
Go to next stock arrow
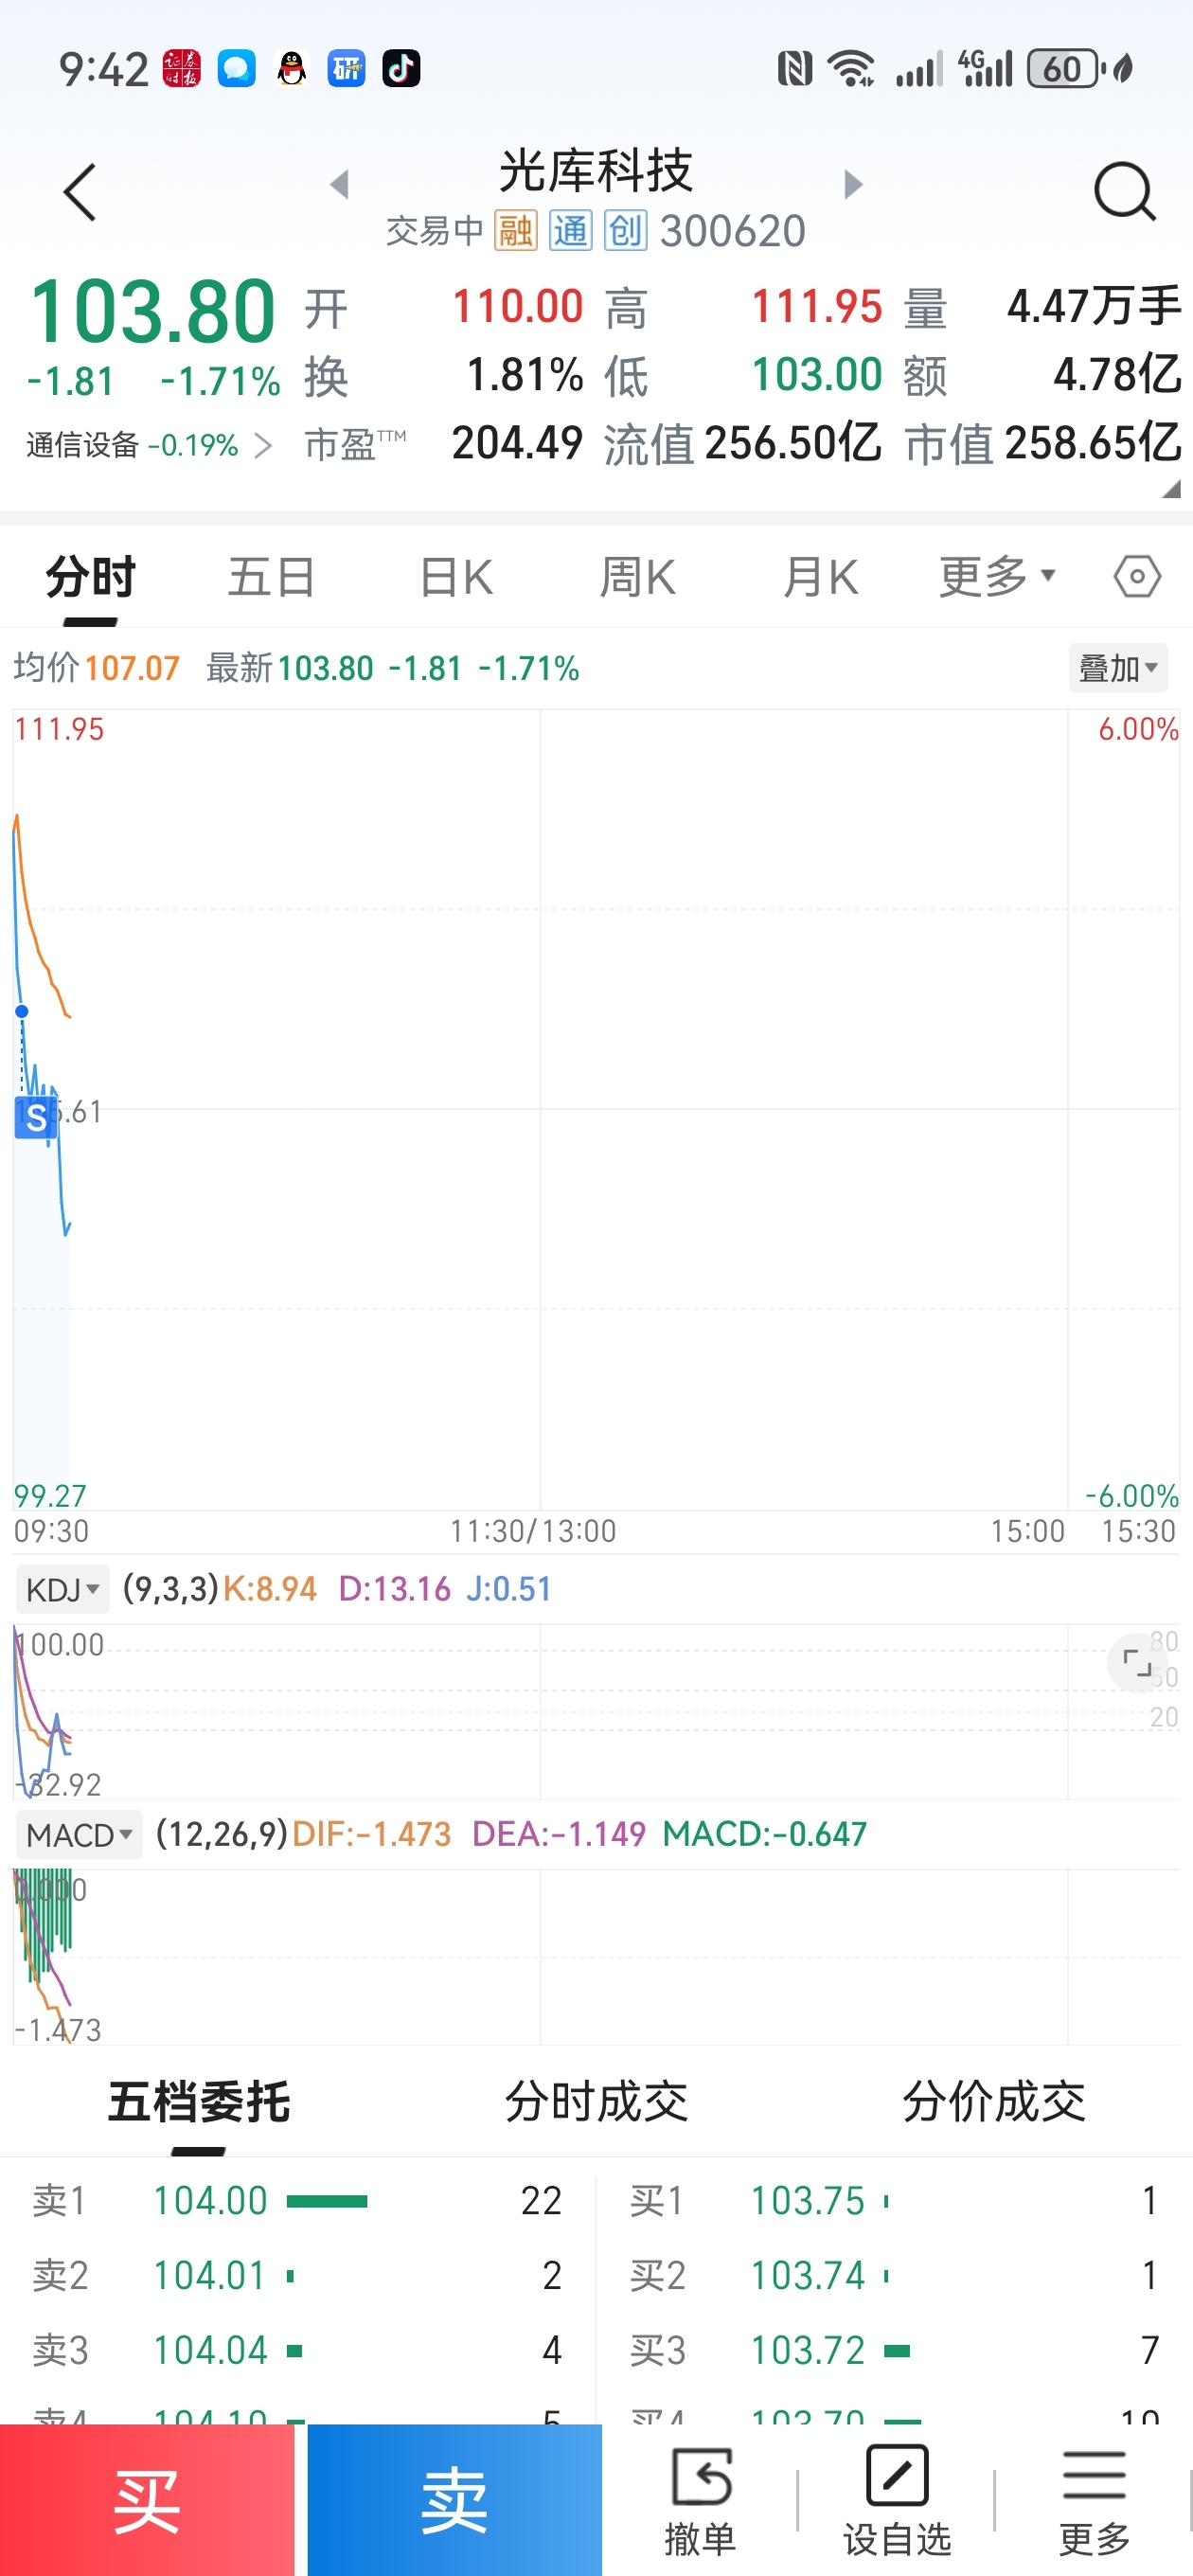click(x=852, y=184)
